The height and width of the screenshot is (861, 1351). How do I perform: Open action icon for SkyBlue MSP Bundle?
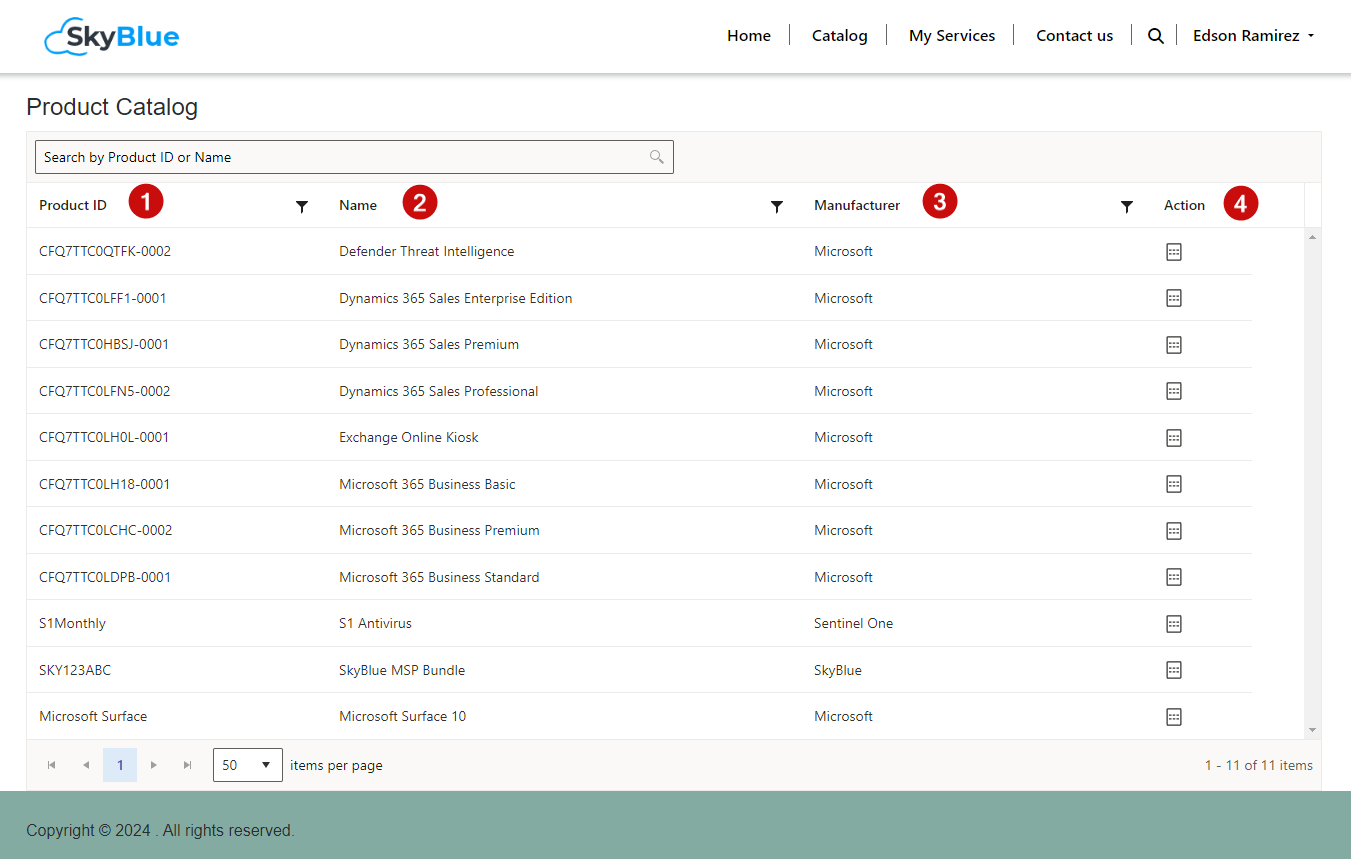1174,670
